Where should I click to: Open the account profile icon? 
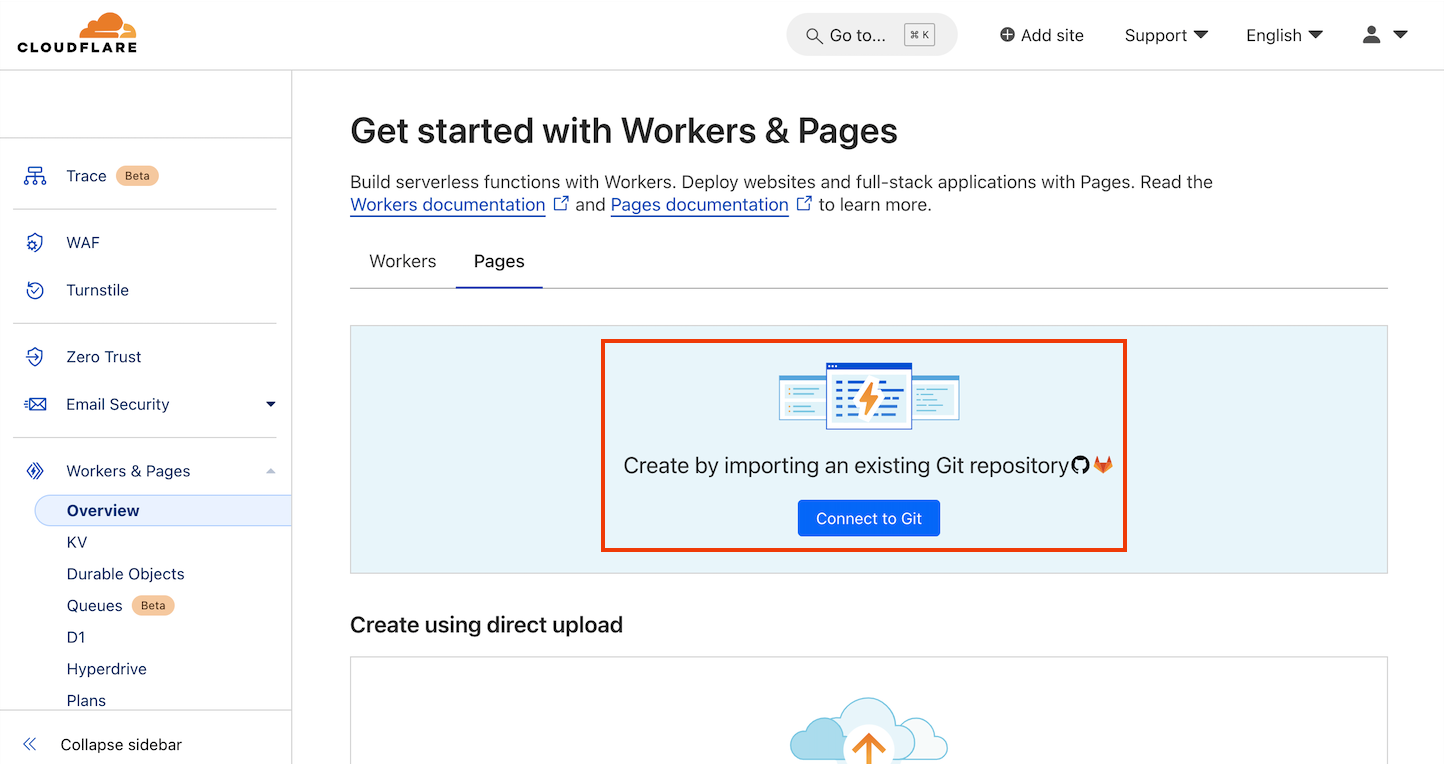(1371, 34)
